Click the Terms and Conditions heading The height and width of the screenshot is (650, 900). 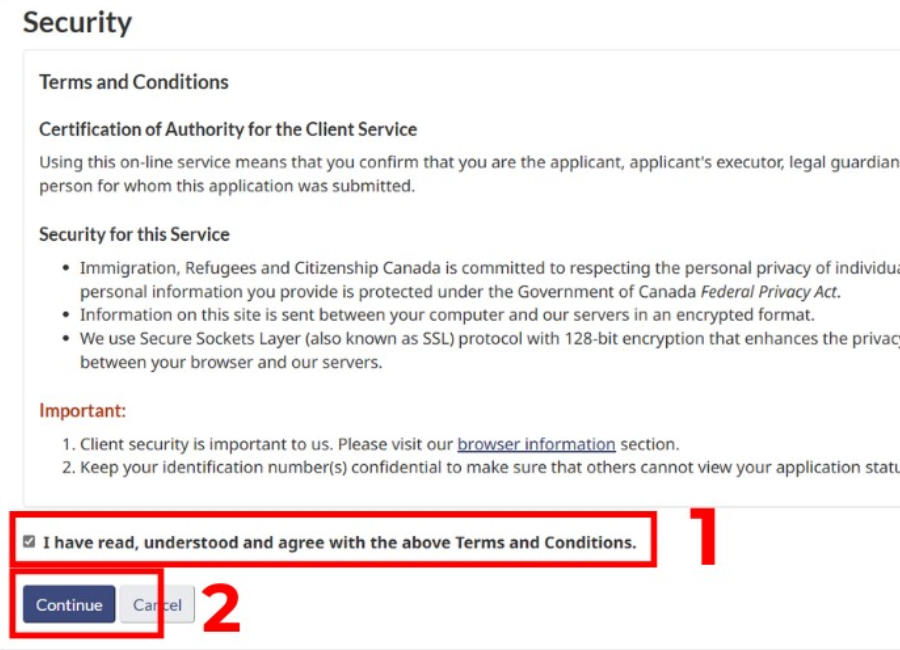[x=134, y=82]
